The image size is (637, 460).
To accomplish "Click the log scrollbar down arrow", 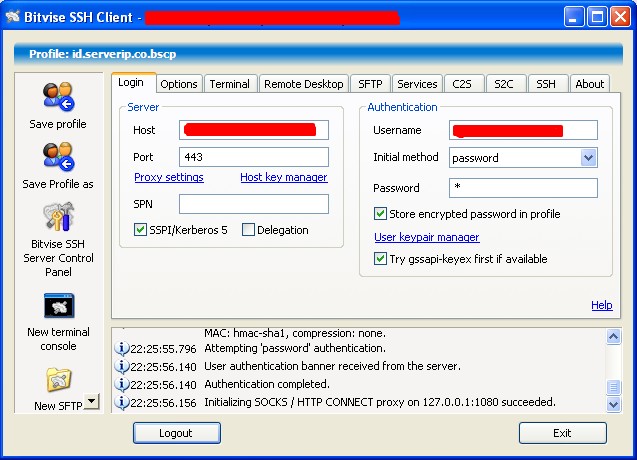I will (x=613, y=404).
